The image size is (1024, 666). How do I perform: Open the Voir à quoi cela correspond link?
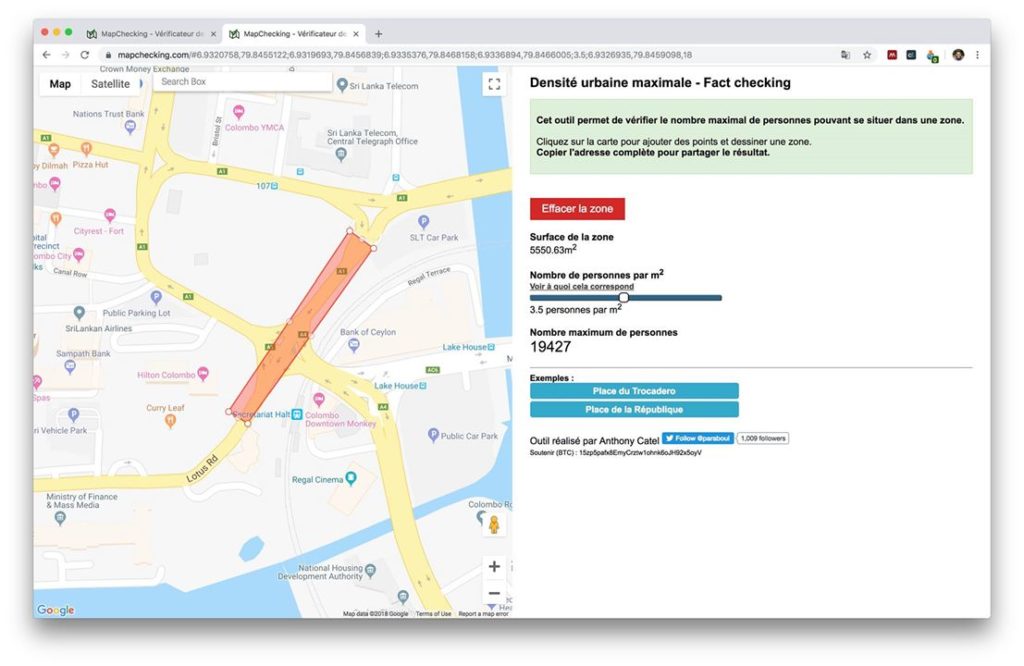581,287
